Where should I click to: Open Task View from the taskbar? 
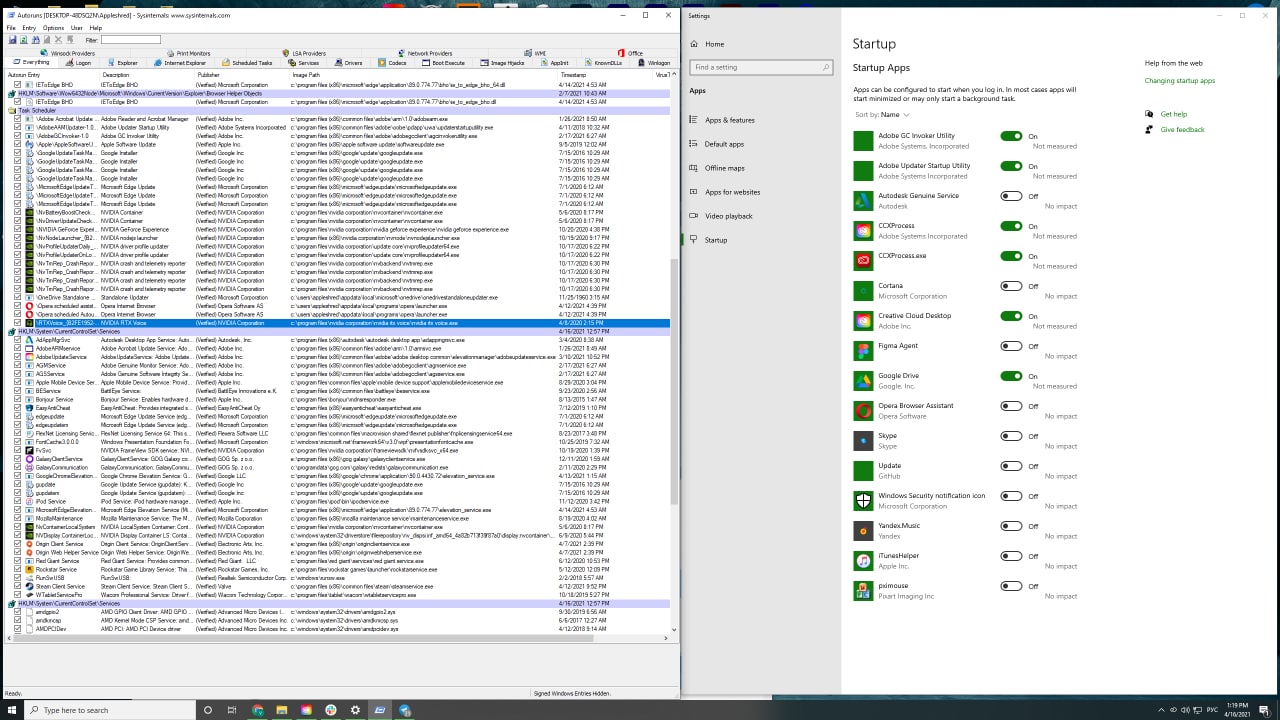(x=232, y=710)
